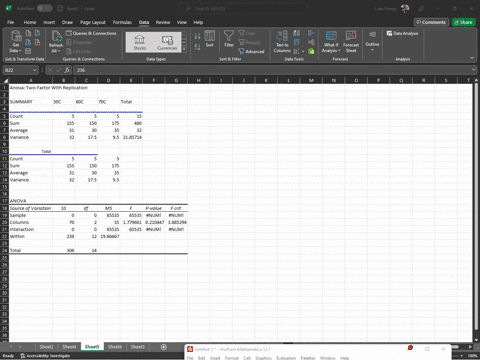Screen dimensions: 480x360
Task: Open What-If Analysis dropdown
Action: [331, 42]
